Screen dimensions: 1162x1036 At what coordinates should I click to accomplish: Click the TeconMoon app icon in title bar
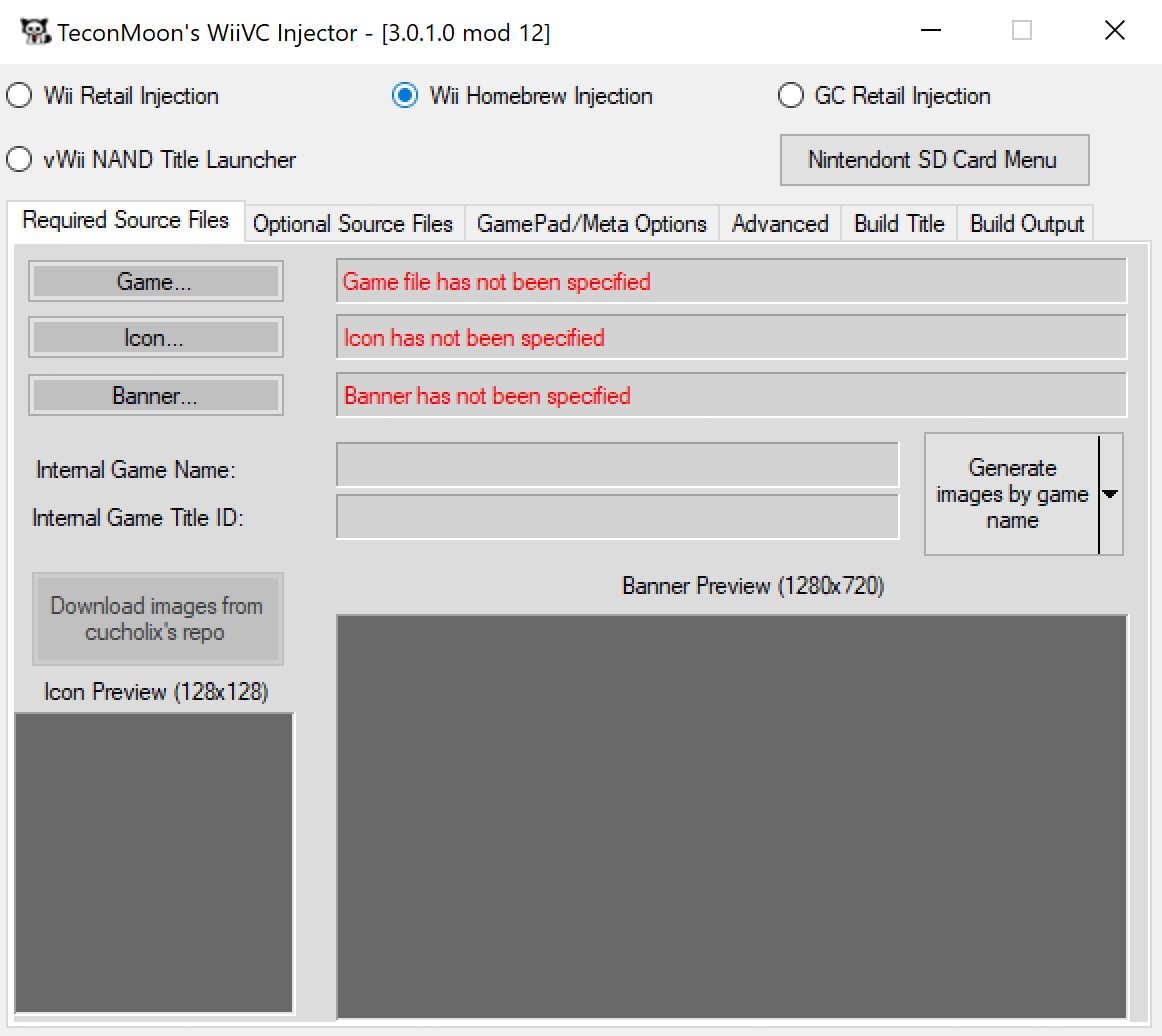(34, 31)
